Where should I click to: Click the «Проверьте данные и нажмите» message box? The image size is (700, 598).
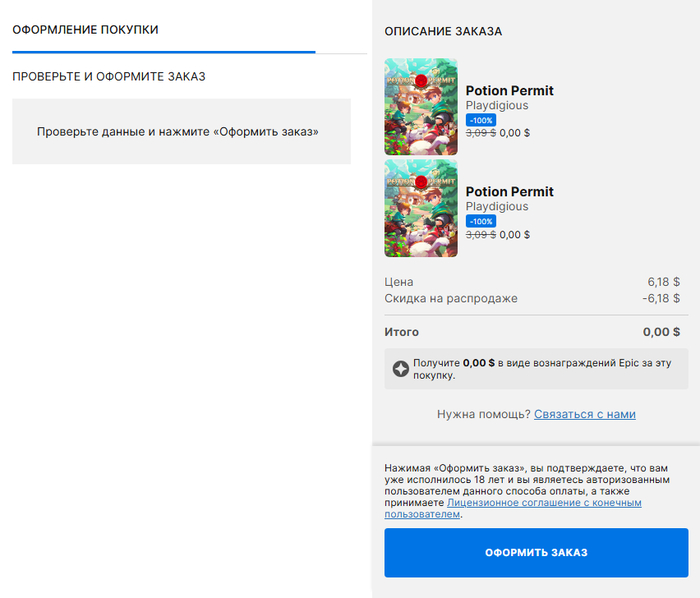pos(181,131)
